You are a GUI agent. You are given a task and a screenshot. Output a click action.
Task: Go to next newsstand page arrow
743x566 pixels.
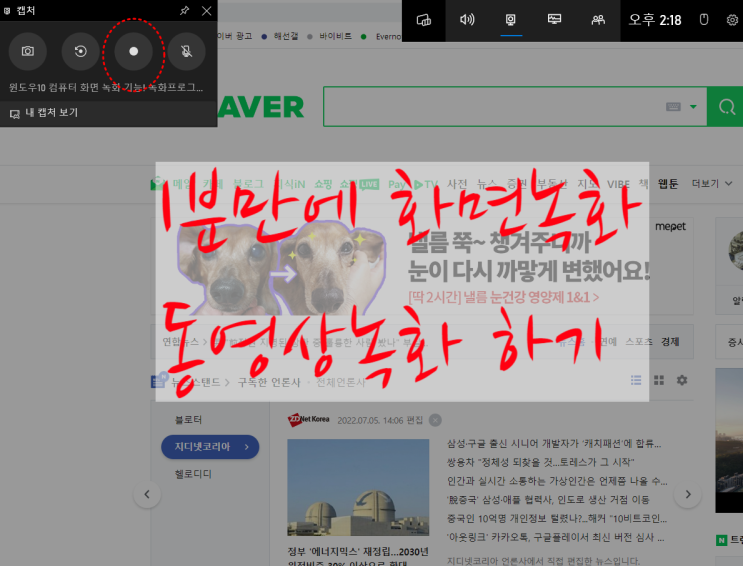click(x=688, y=494)
